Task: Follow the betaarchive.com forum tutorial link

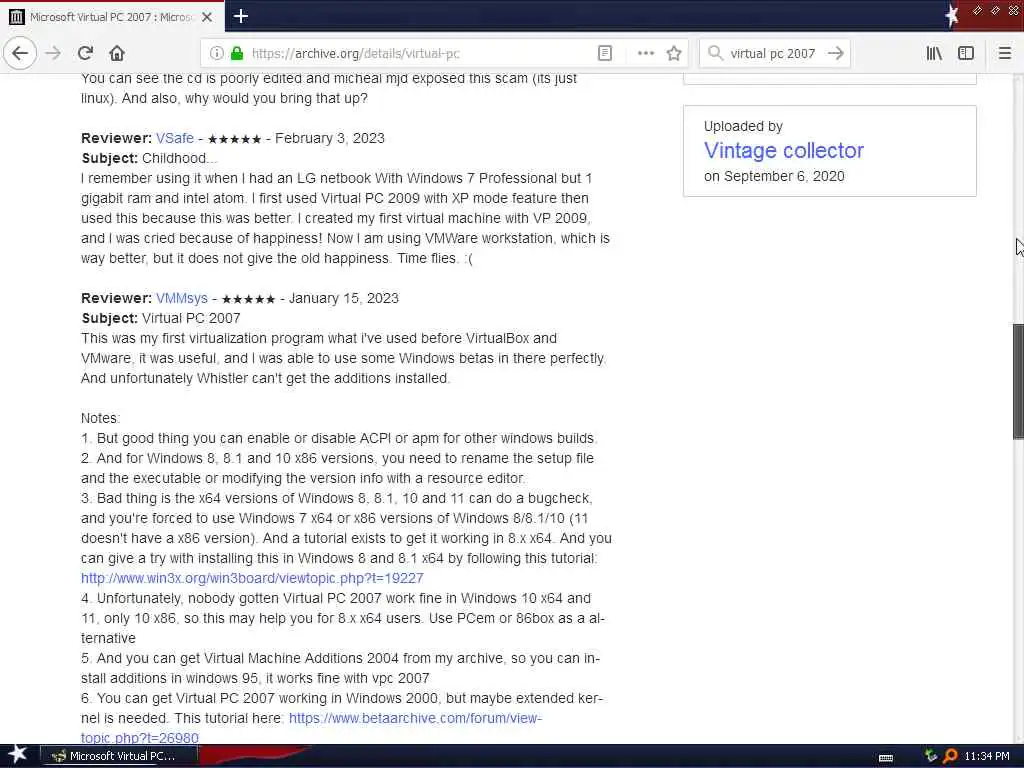Action: (x=311, y=728)
